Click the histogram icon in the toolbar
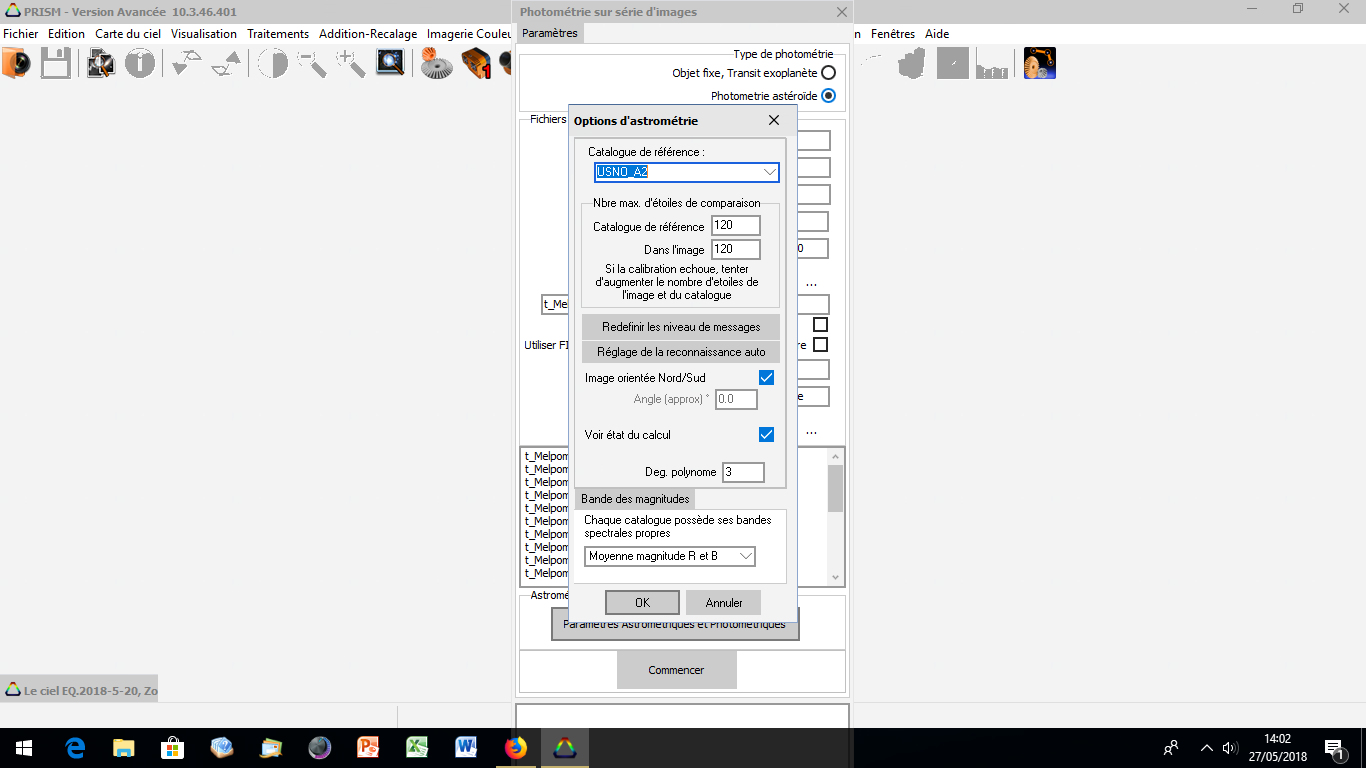This screenshot has width=1366, height=768. click(991, 64)
